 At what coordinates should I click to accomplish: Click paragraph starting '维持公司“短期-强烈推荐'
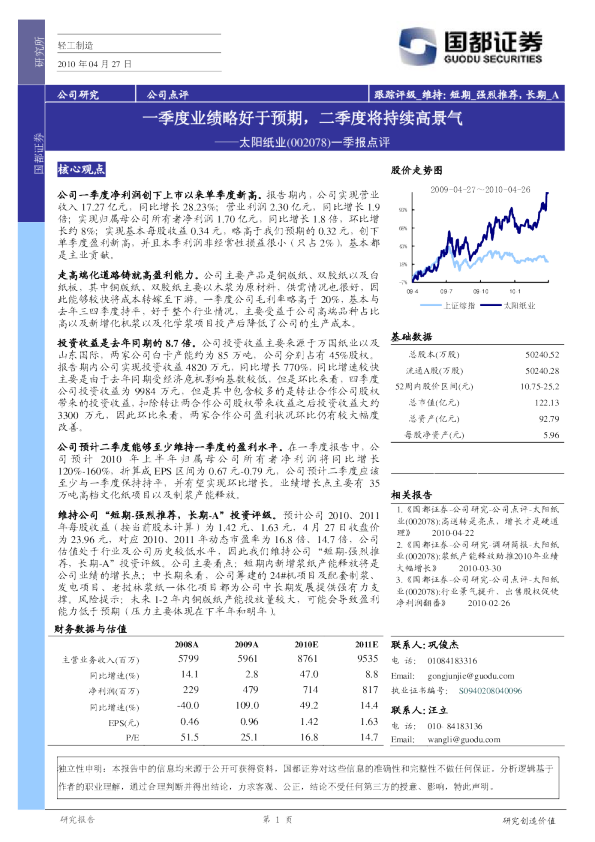pos(219,563)
